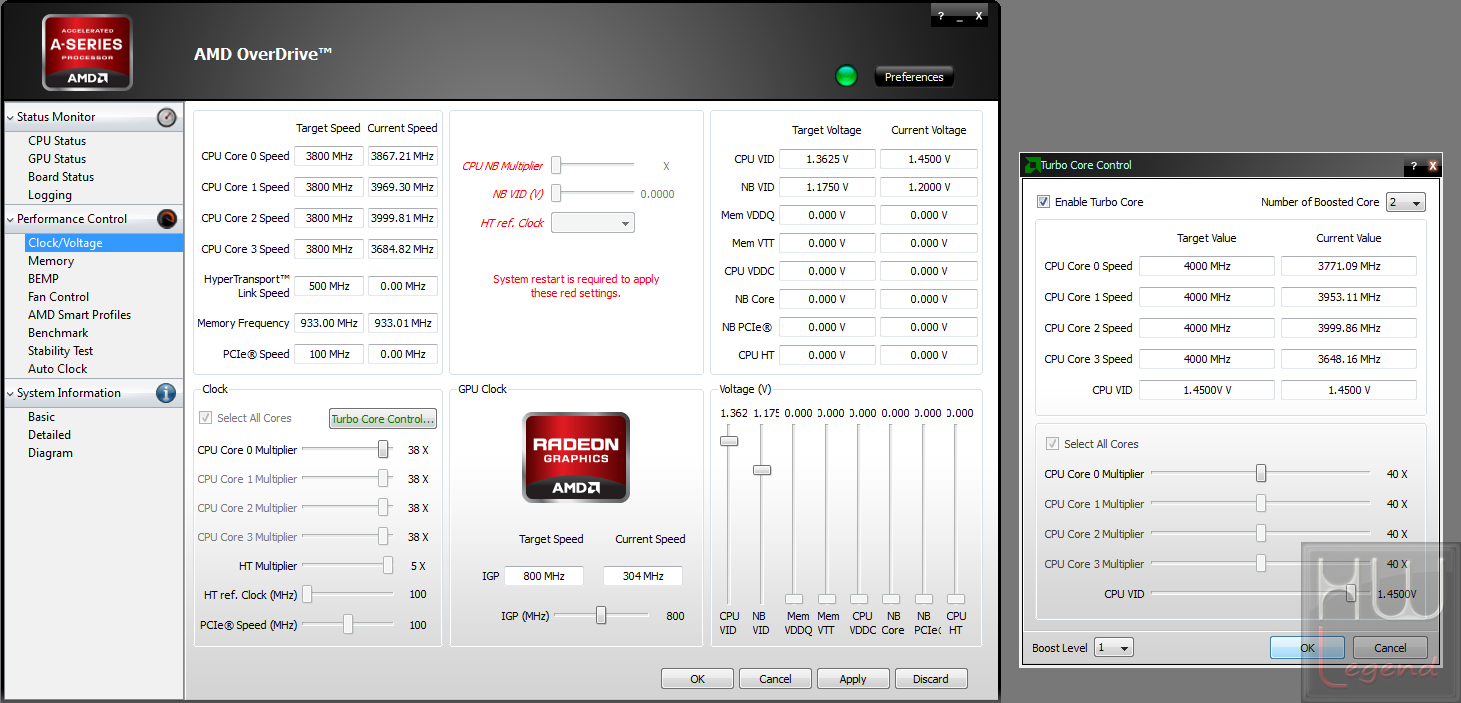Screen dimensions: 1461x703
Task: Click the Discard button
Action: 931,679
